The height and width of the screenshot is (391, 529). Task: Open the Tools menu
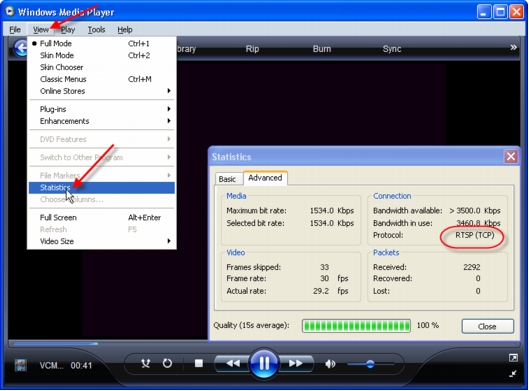(x=96, y=30)
